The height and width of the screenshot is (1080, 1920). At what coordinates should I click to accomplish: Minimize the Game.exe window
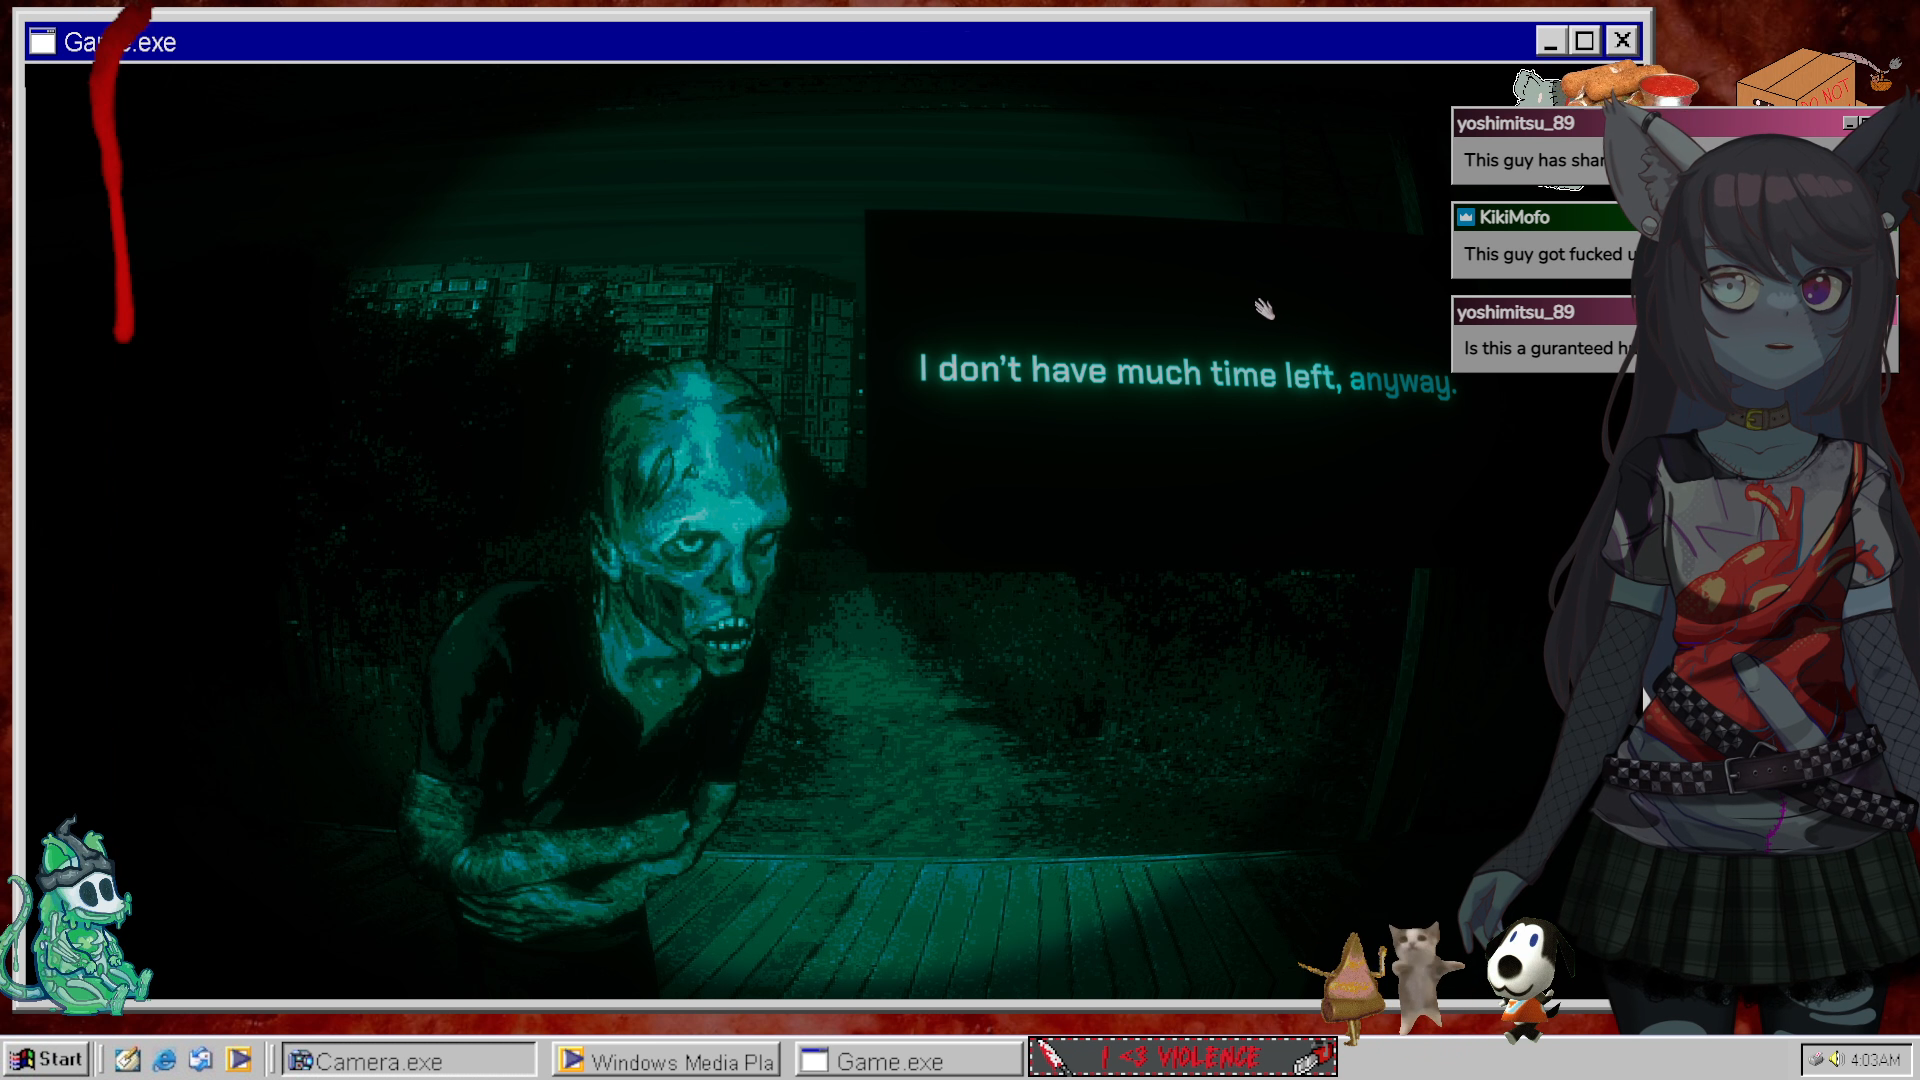pos(1551,41)
